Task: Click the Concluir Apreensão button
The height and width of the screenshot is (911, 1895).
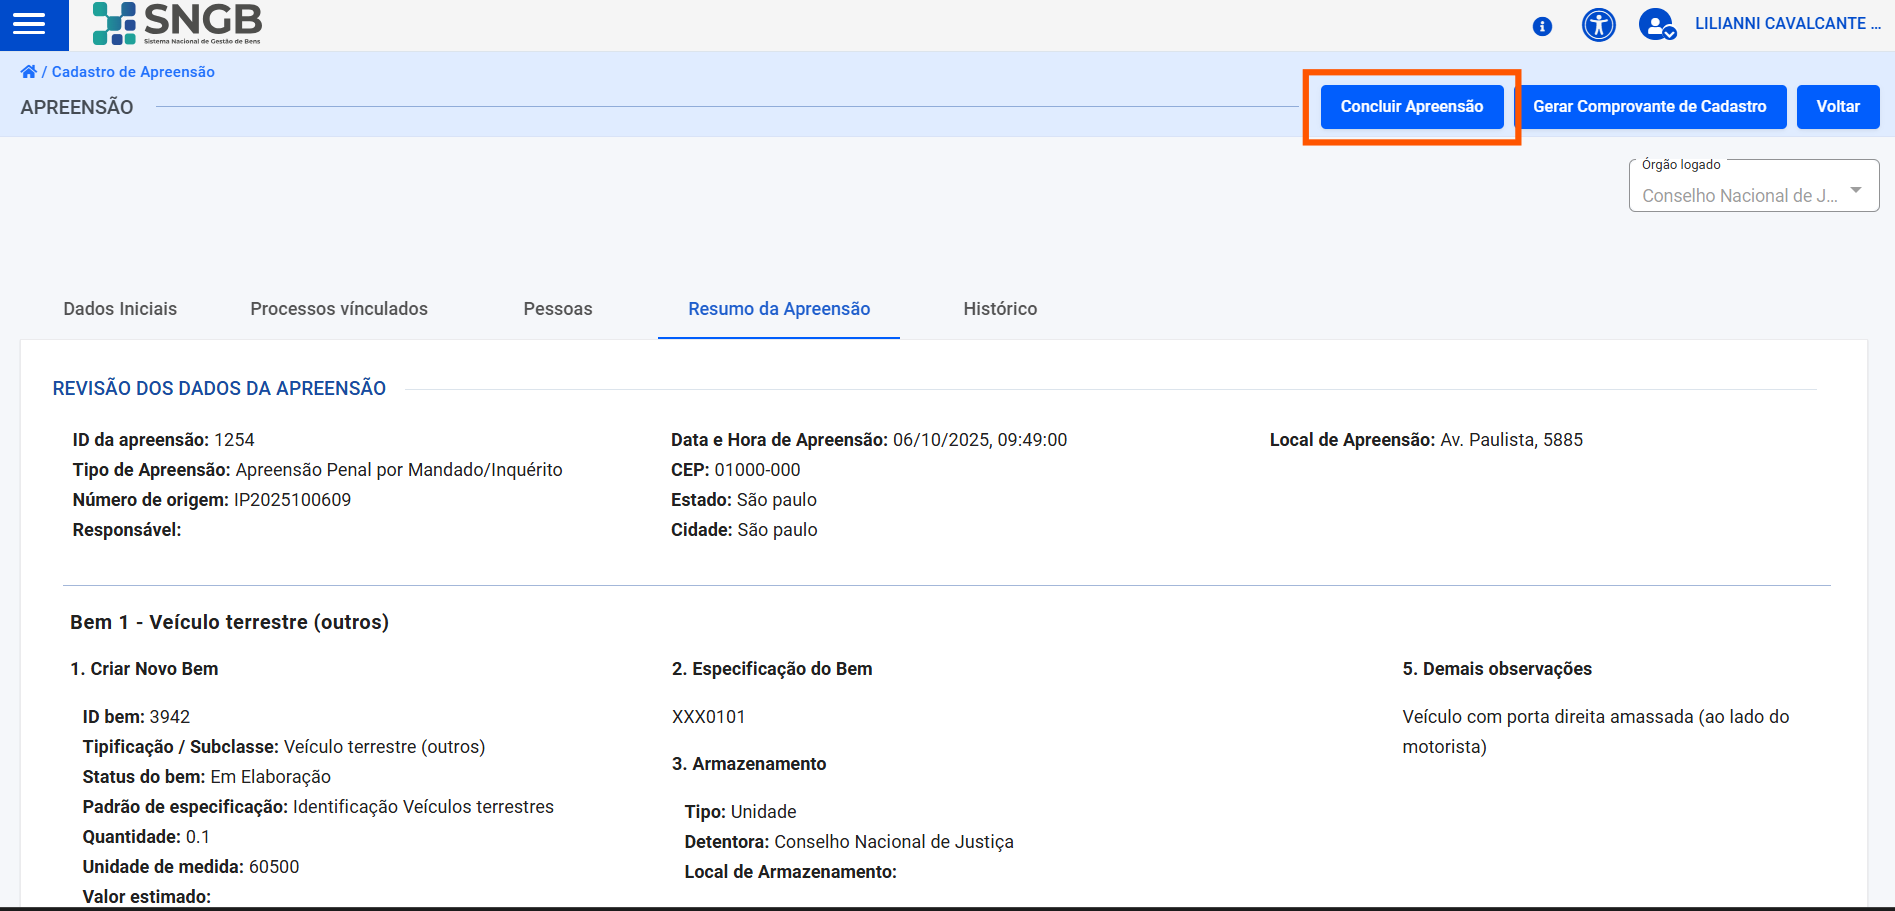Action: click(1411, 106)
